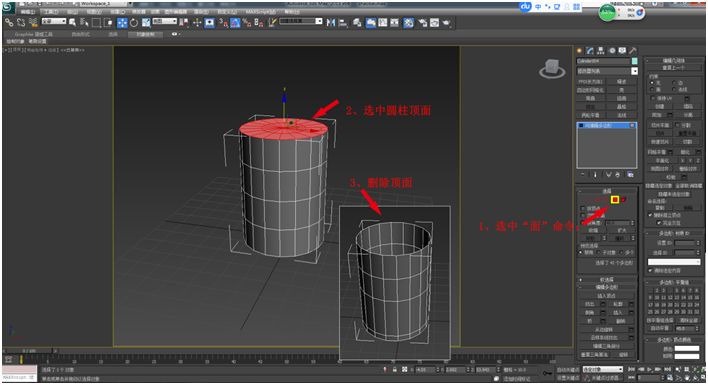Open the Layer Manager icon

click(357, 23)
